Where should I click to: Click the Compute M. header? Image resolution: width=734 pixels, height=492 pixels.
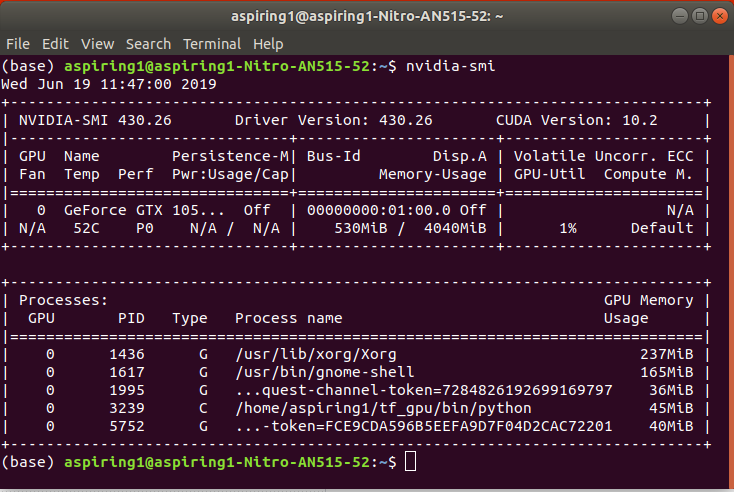pos(648,175)
